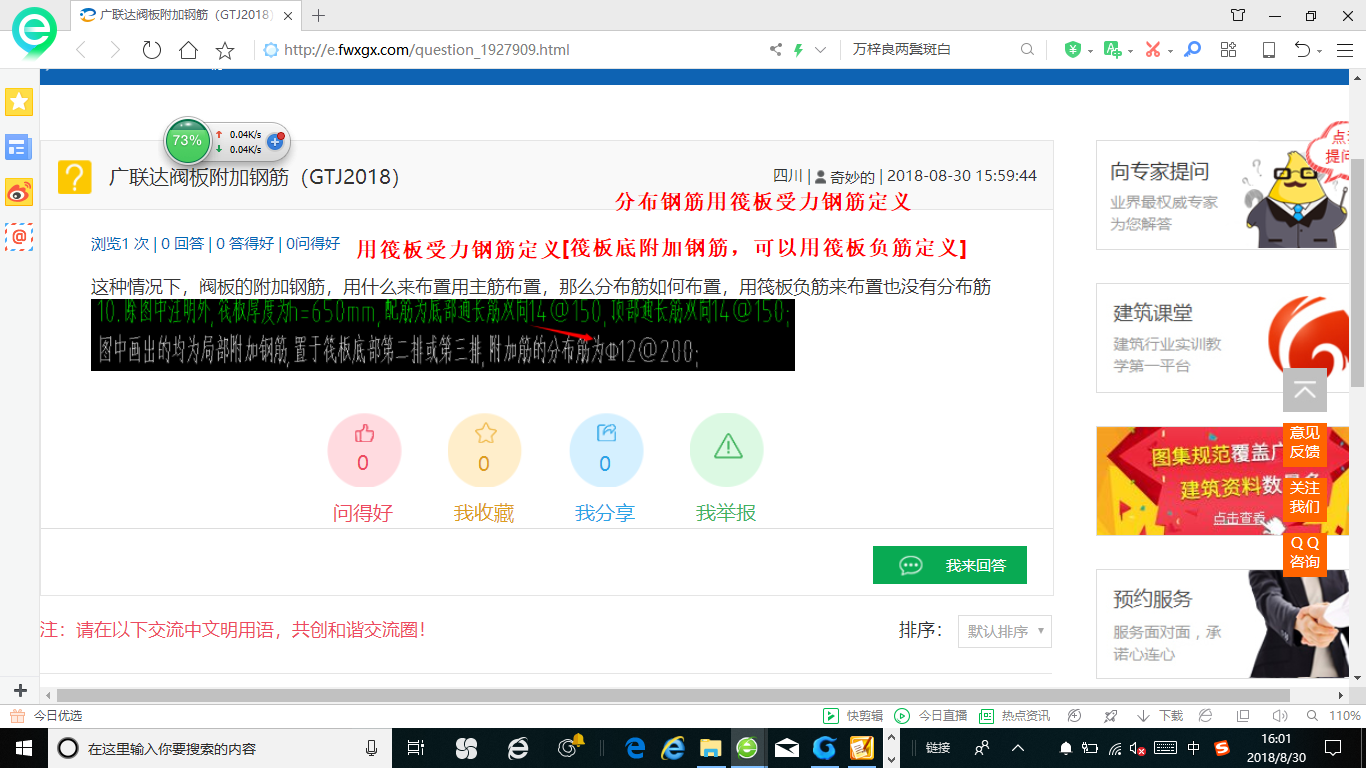Open the green shield payment protection icon
Viewport: 1366px width, 768px height.
(x=1073, y=50)
